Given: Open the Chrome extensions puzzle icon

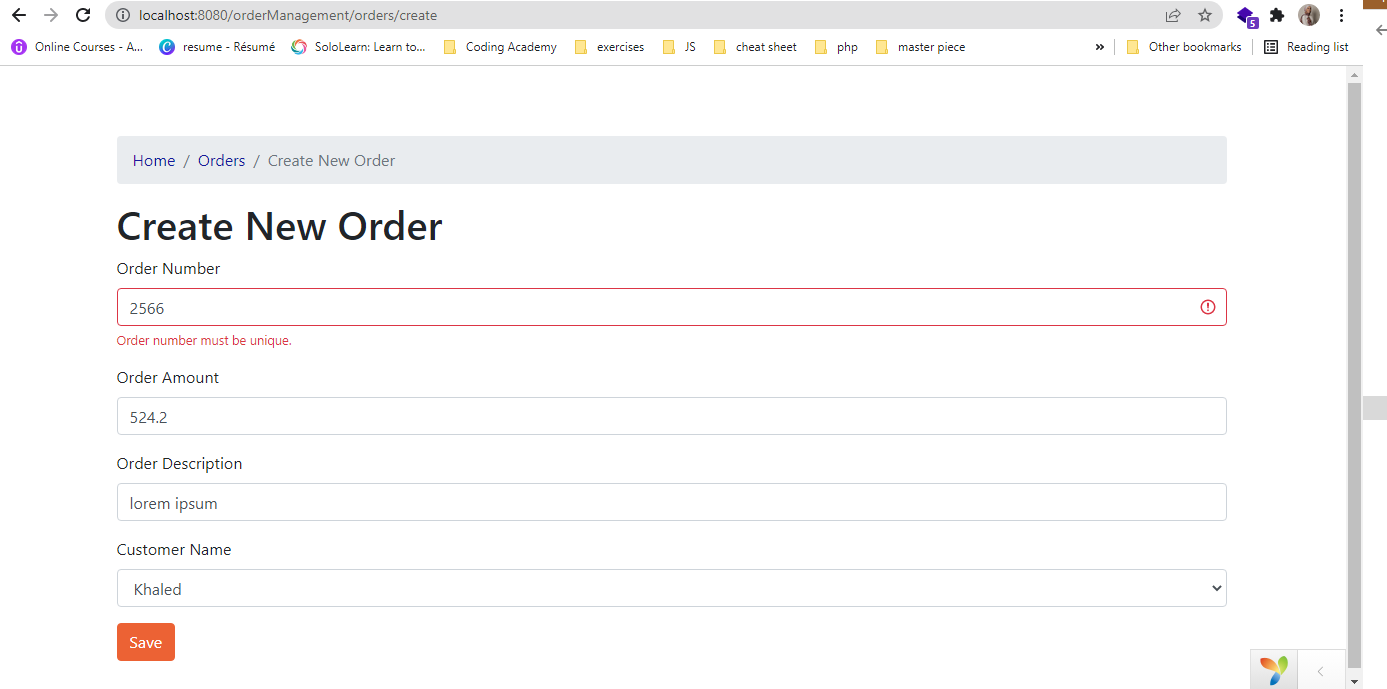Looking at the screenshot, I should click(1276, 15).
